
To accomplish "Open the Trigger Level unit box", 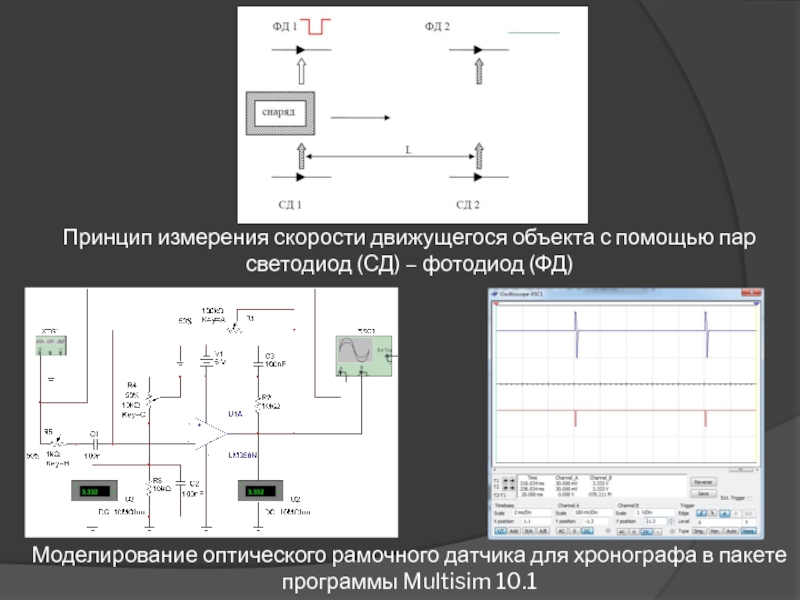I will click(x=749, y=522).
